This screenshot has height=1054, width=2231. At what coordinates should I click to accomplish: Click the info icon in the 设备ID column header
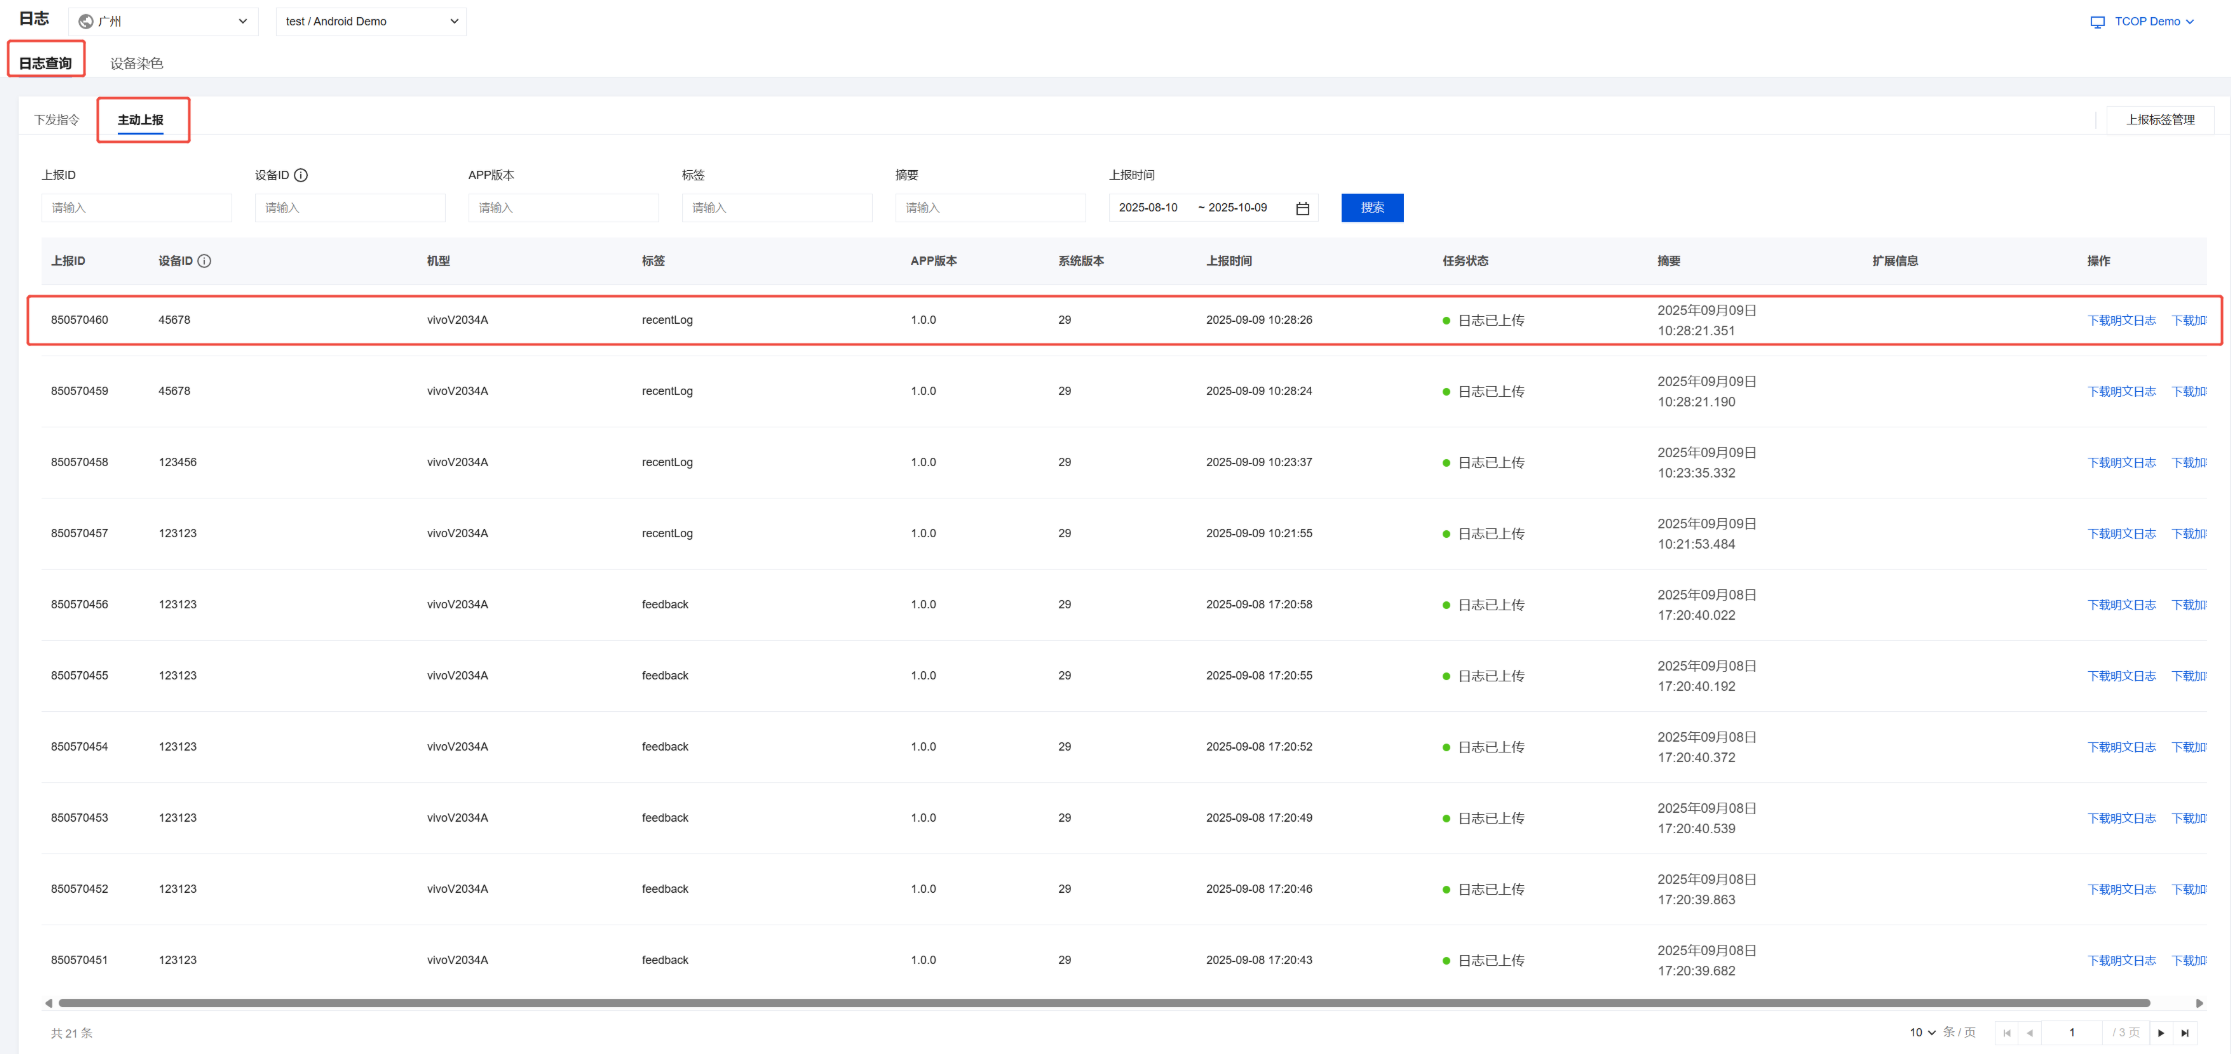[x=204, y=261]
